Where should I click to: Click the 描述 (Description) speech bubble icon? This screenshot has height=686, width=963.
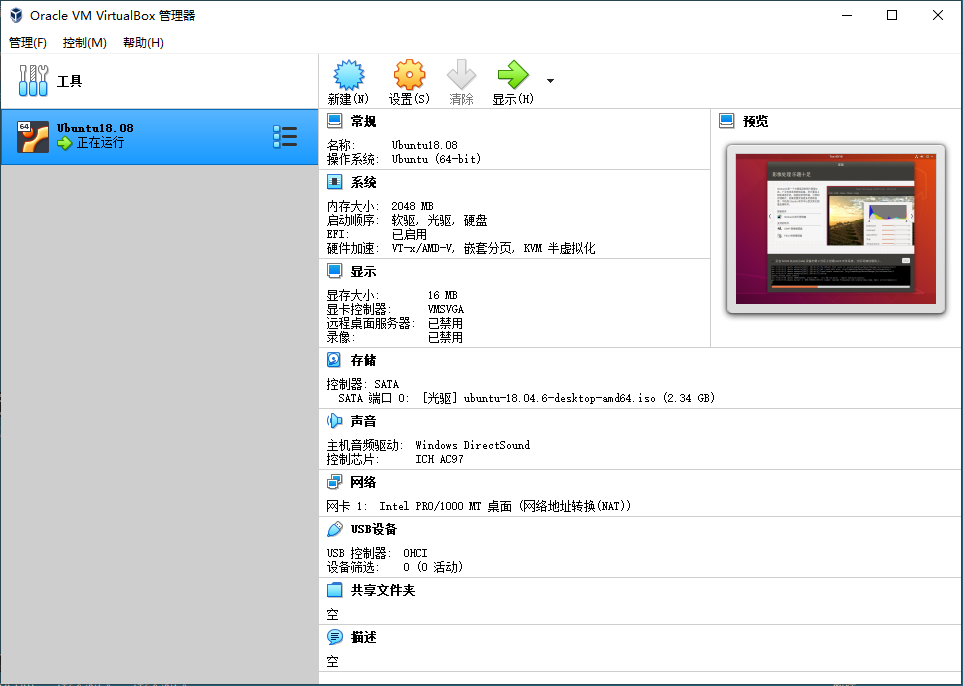click(334, 637)
